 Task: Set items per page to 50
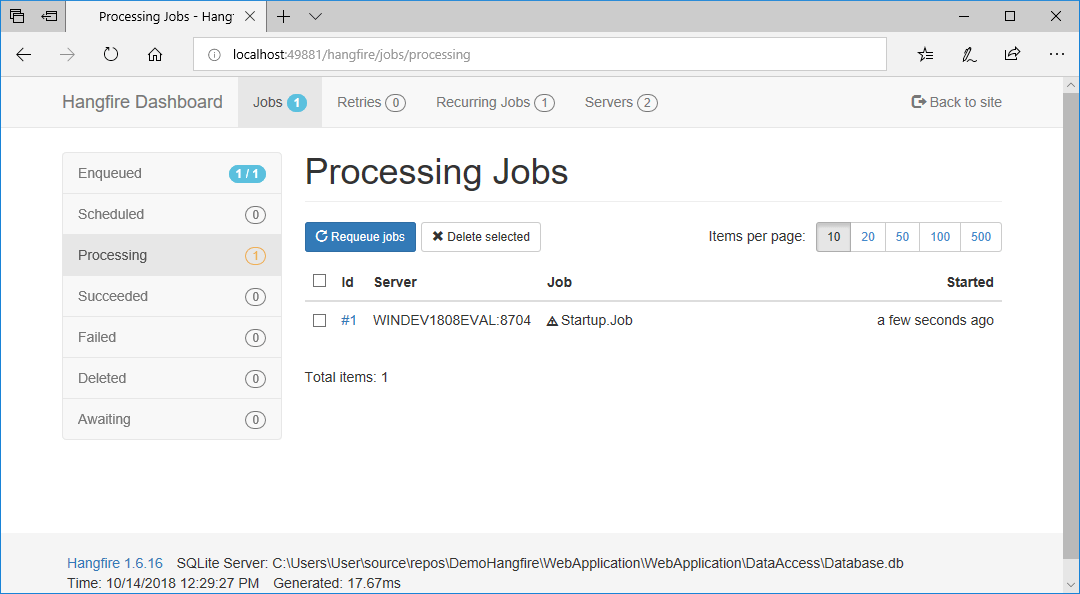coord(902,236)
